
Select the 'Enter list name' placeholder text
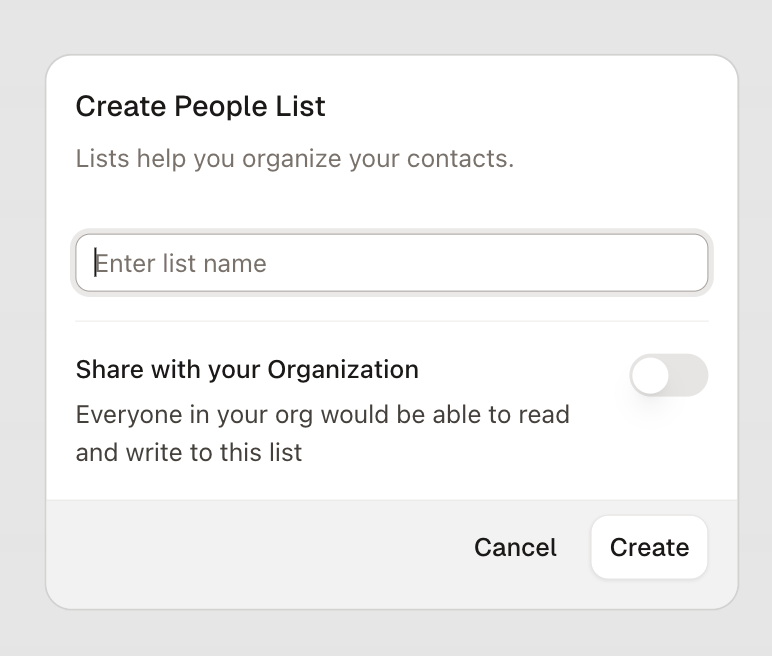pos(180,263)
